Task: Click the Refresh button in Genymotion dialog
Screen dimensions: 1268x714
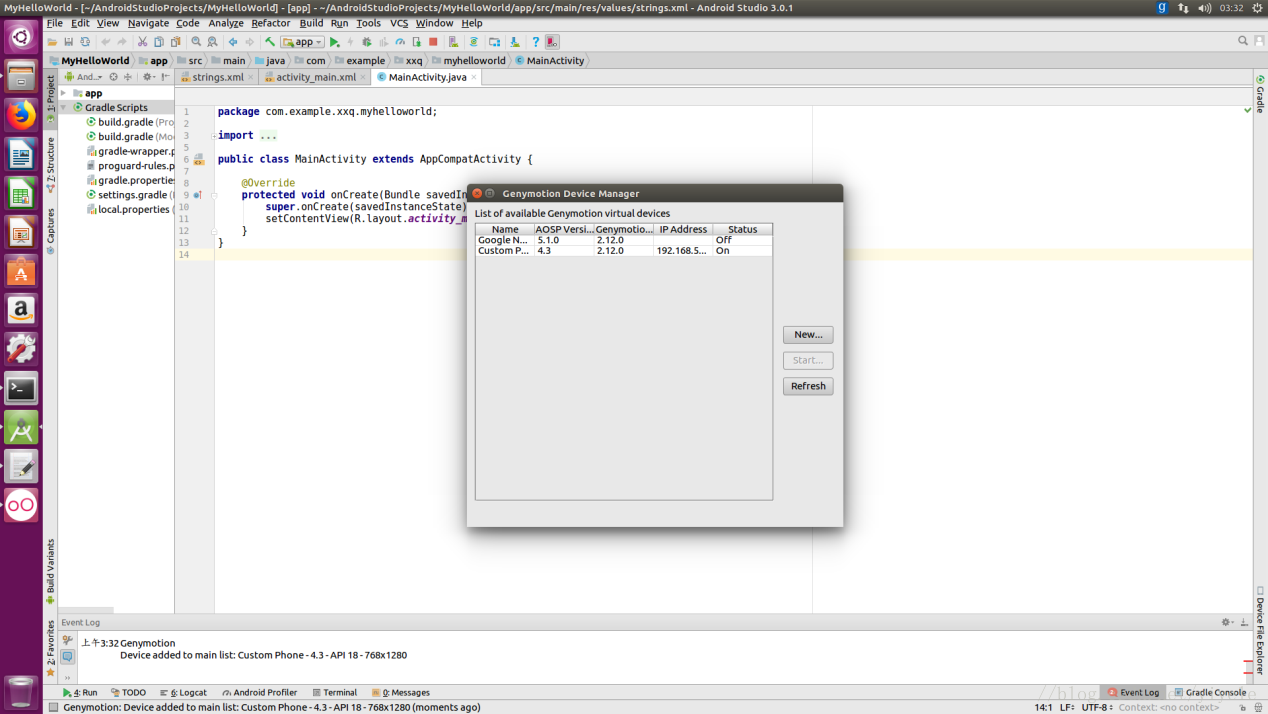Action: (808, 386)
